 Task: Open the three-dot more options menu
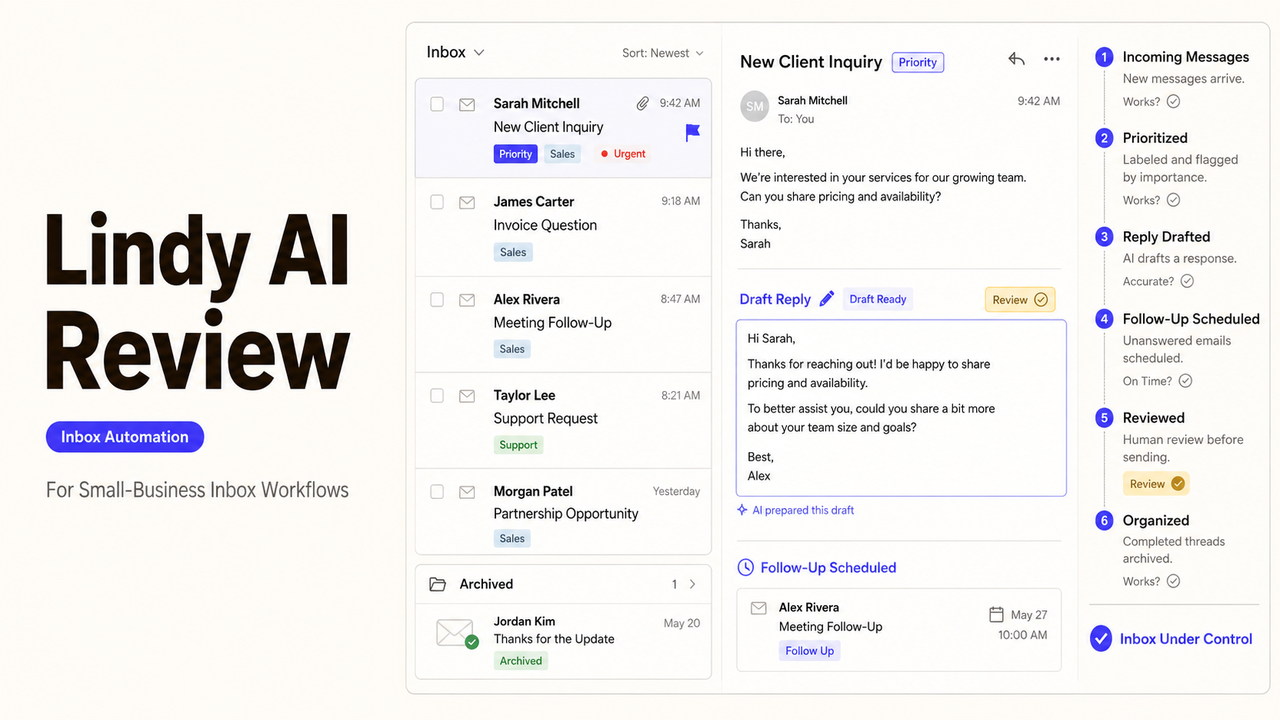[x=1051, y=59]
